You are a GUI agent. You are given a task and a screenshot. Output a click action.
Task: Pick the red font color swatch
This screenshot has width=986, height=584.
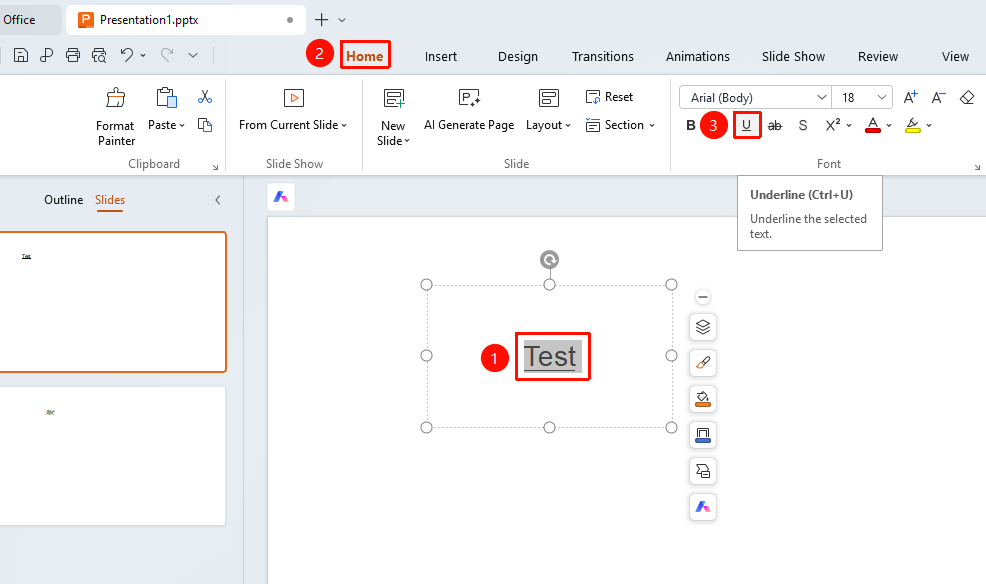pos(873,125)
